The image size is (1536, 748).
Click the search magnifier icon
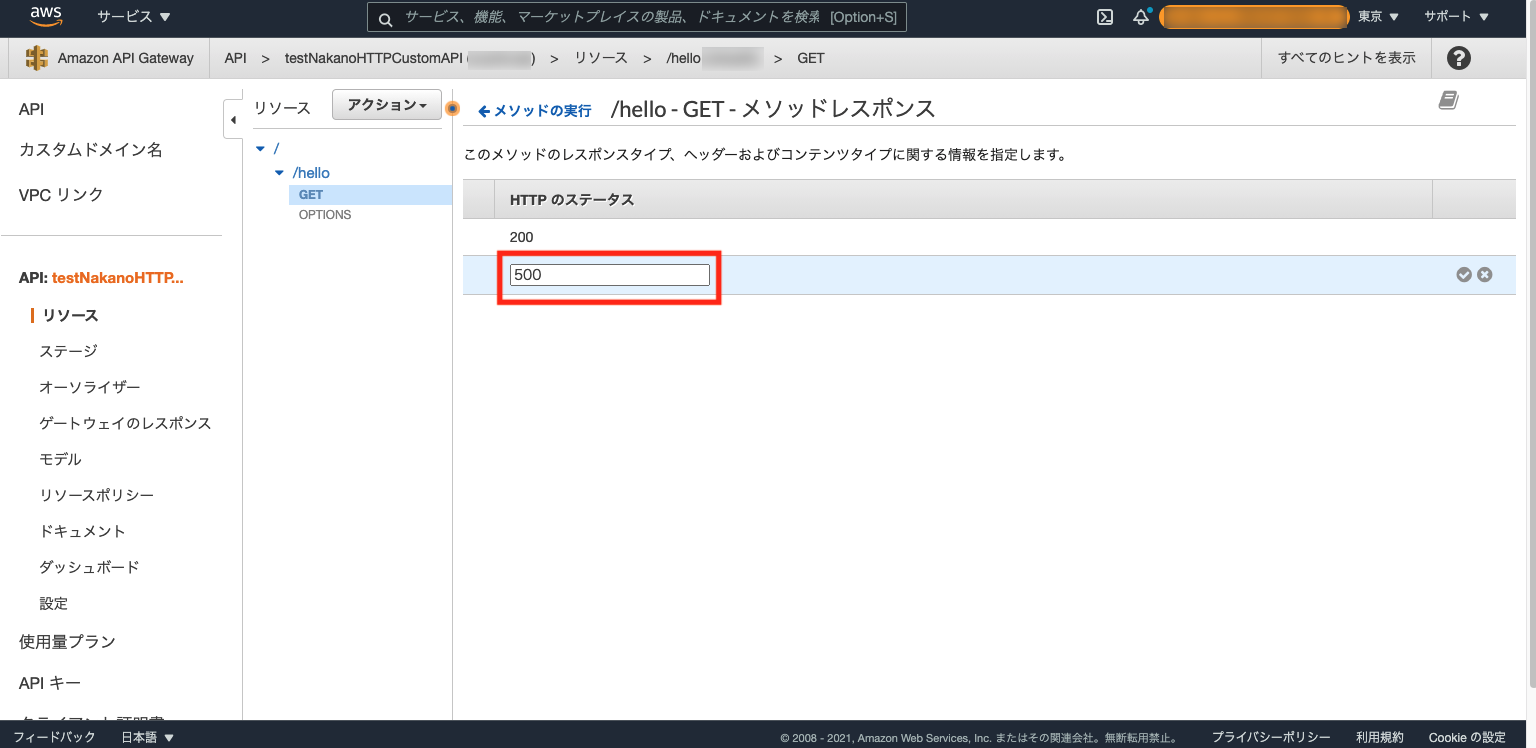(385, 18)
